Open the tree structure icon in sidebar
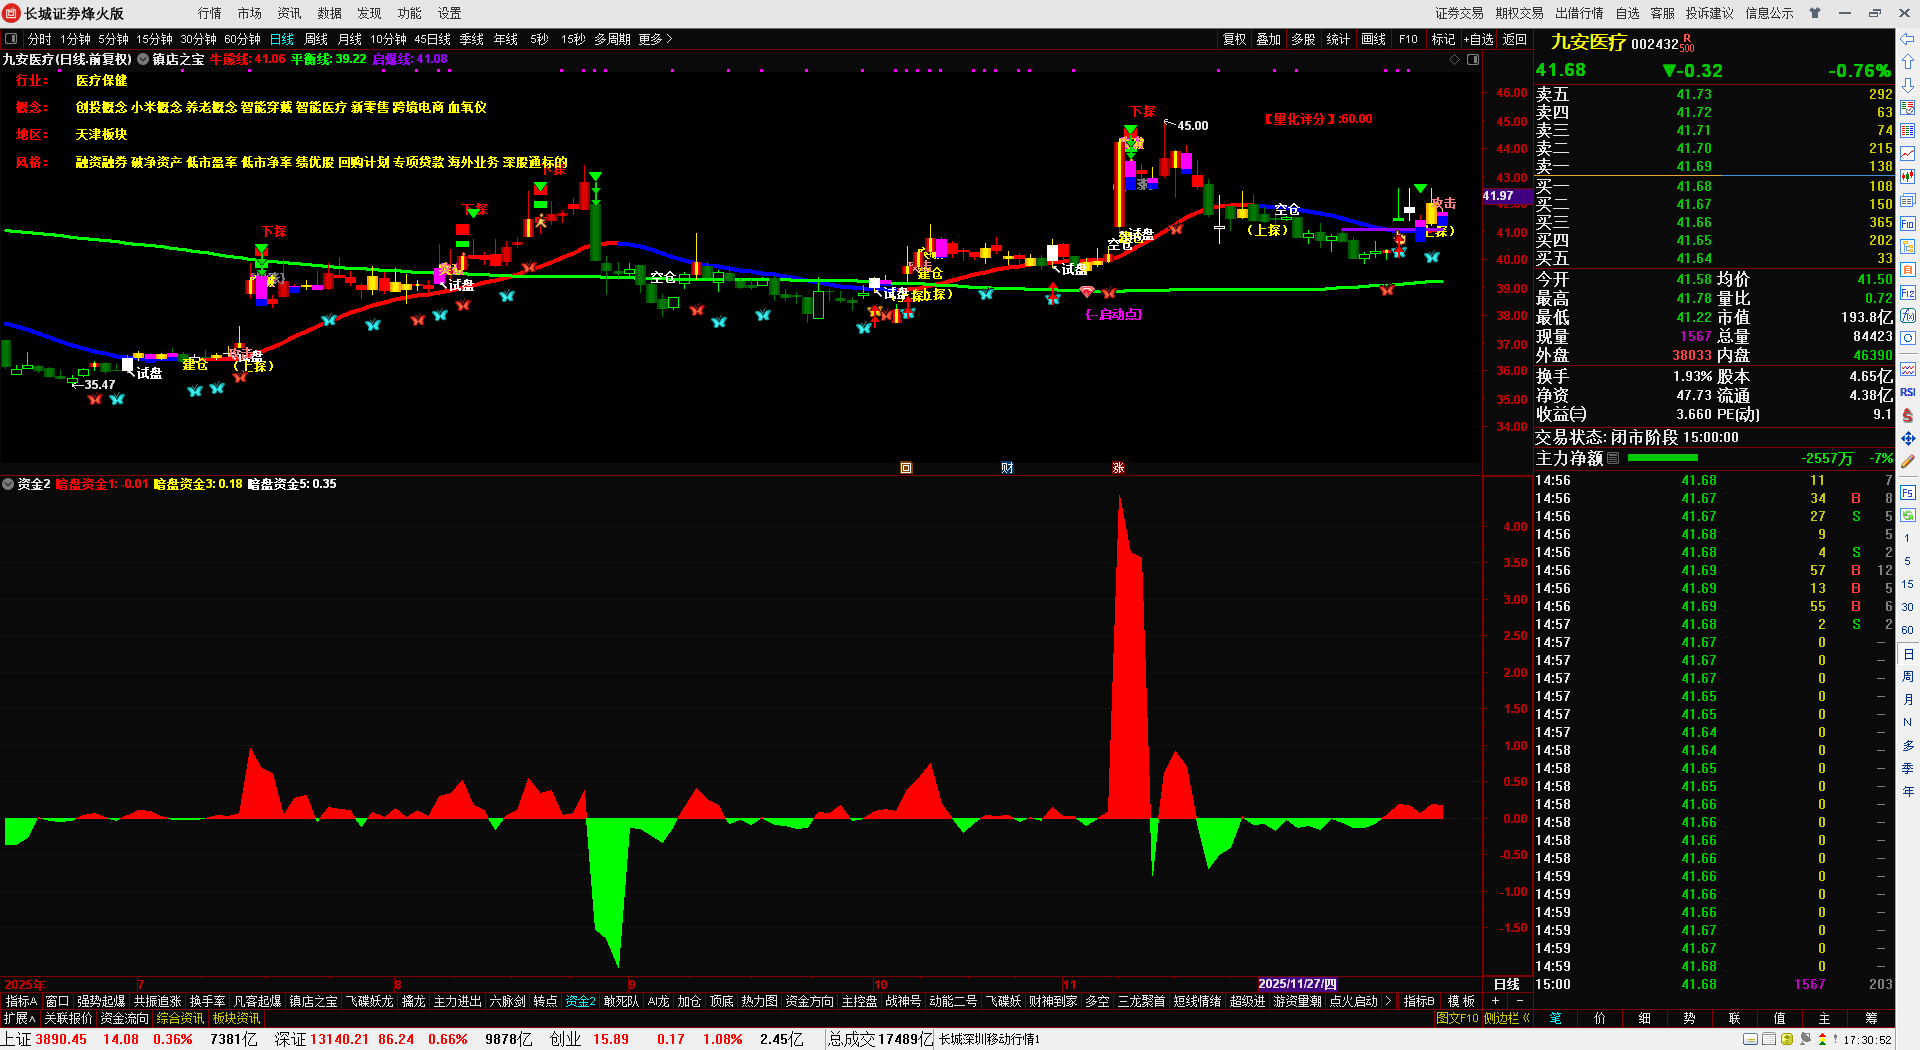This screenshot has width=1920, height=1050. [x=1908, y=246]
